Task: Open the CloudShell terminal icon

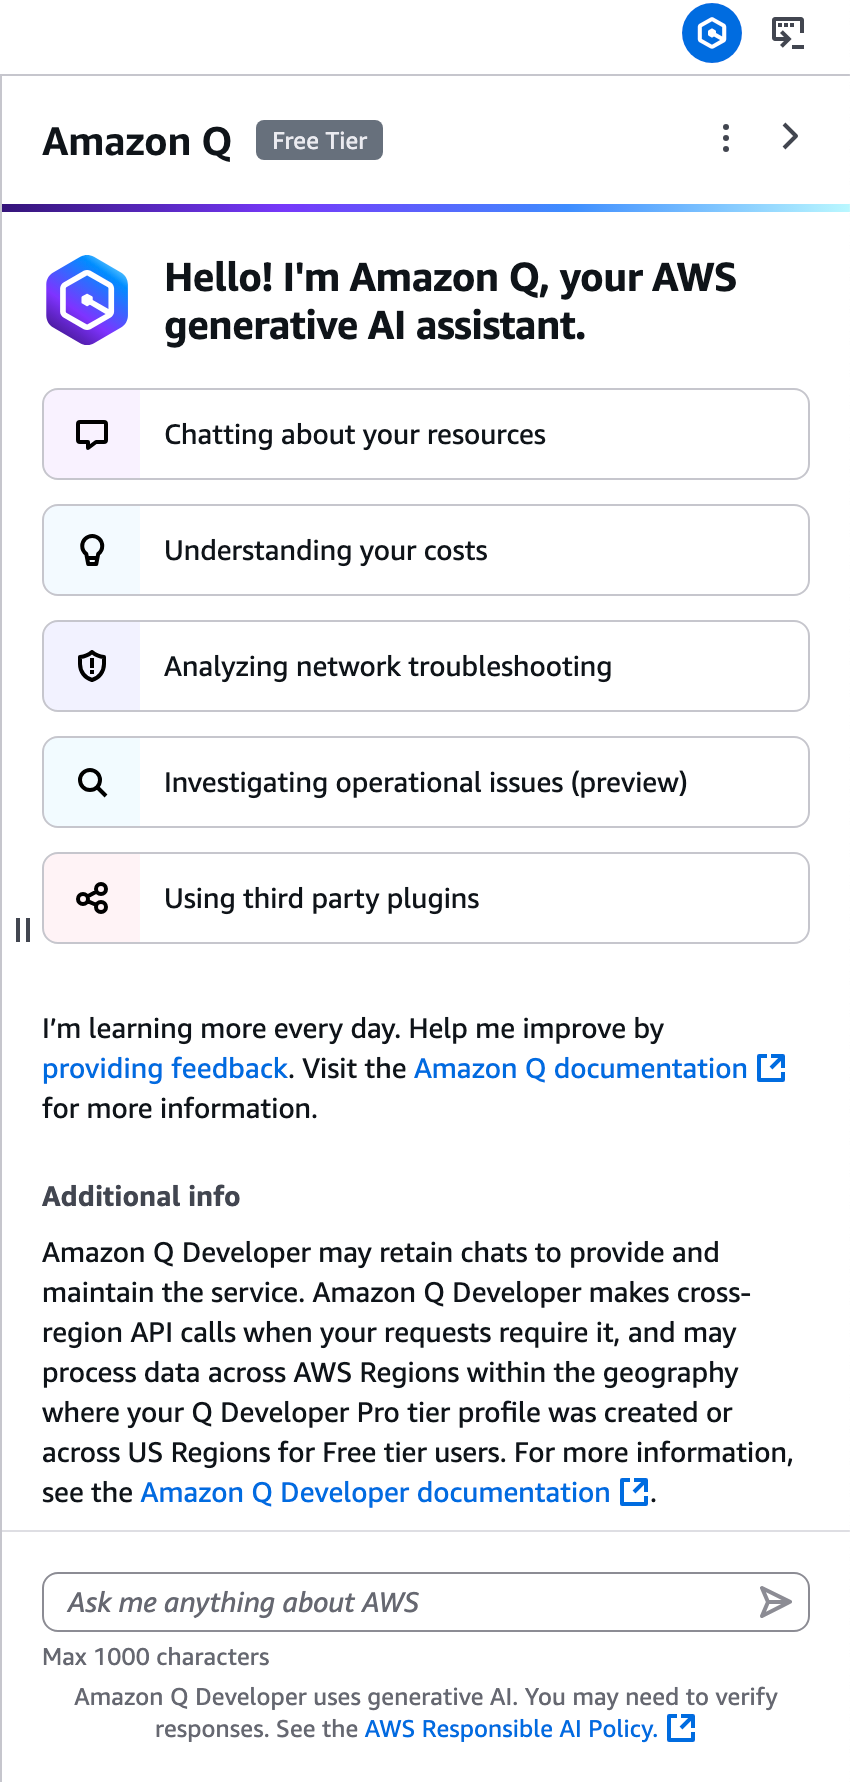Action: tap(788, 33)
